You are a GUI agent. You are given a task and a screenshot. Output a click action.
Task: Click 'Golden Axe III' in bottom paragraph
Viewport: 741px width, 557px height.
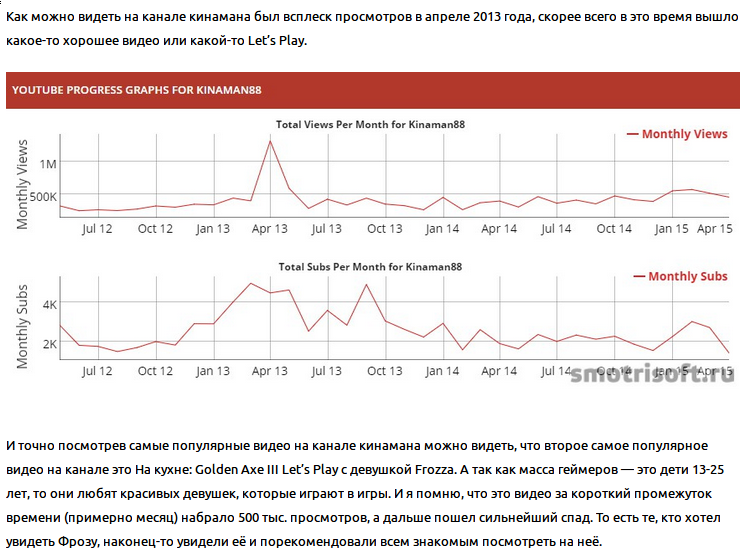pyautogui.click(x=237, y=470)
